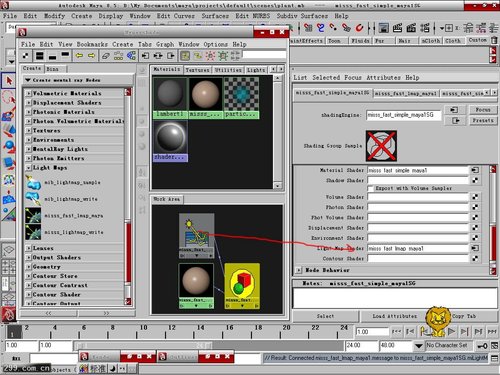This screenshot has width=500, height=375.
Task: Click the Presets button
Action: point(483,120)
